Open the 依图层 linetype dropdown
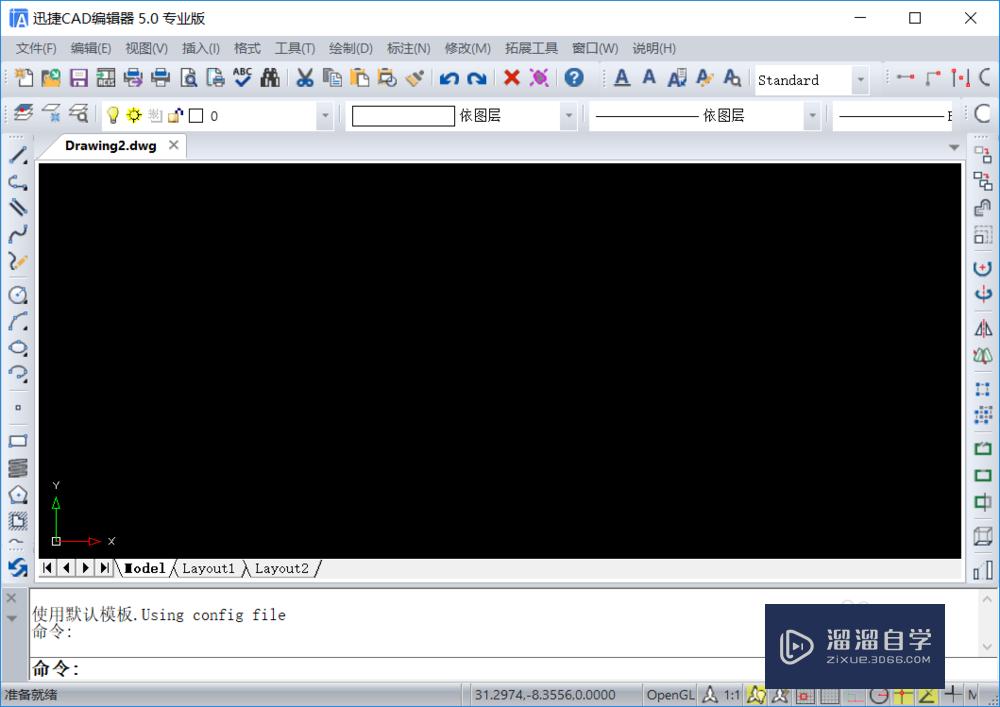Image resolution: width=1000 pixels, height=707 pixels. (x=813, y=115)
